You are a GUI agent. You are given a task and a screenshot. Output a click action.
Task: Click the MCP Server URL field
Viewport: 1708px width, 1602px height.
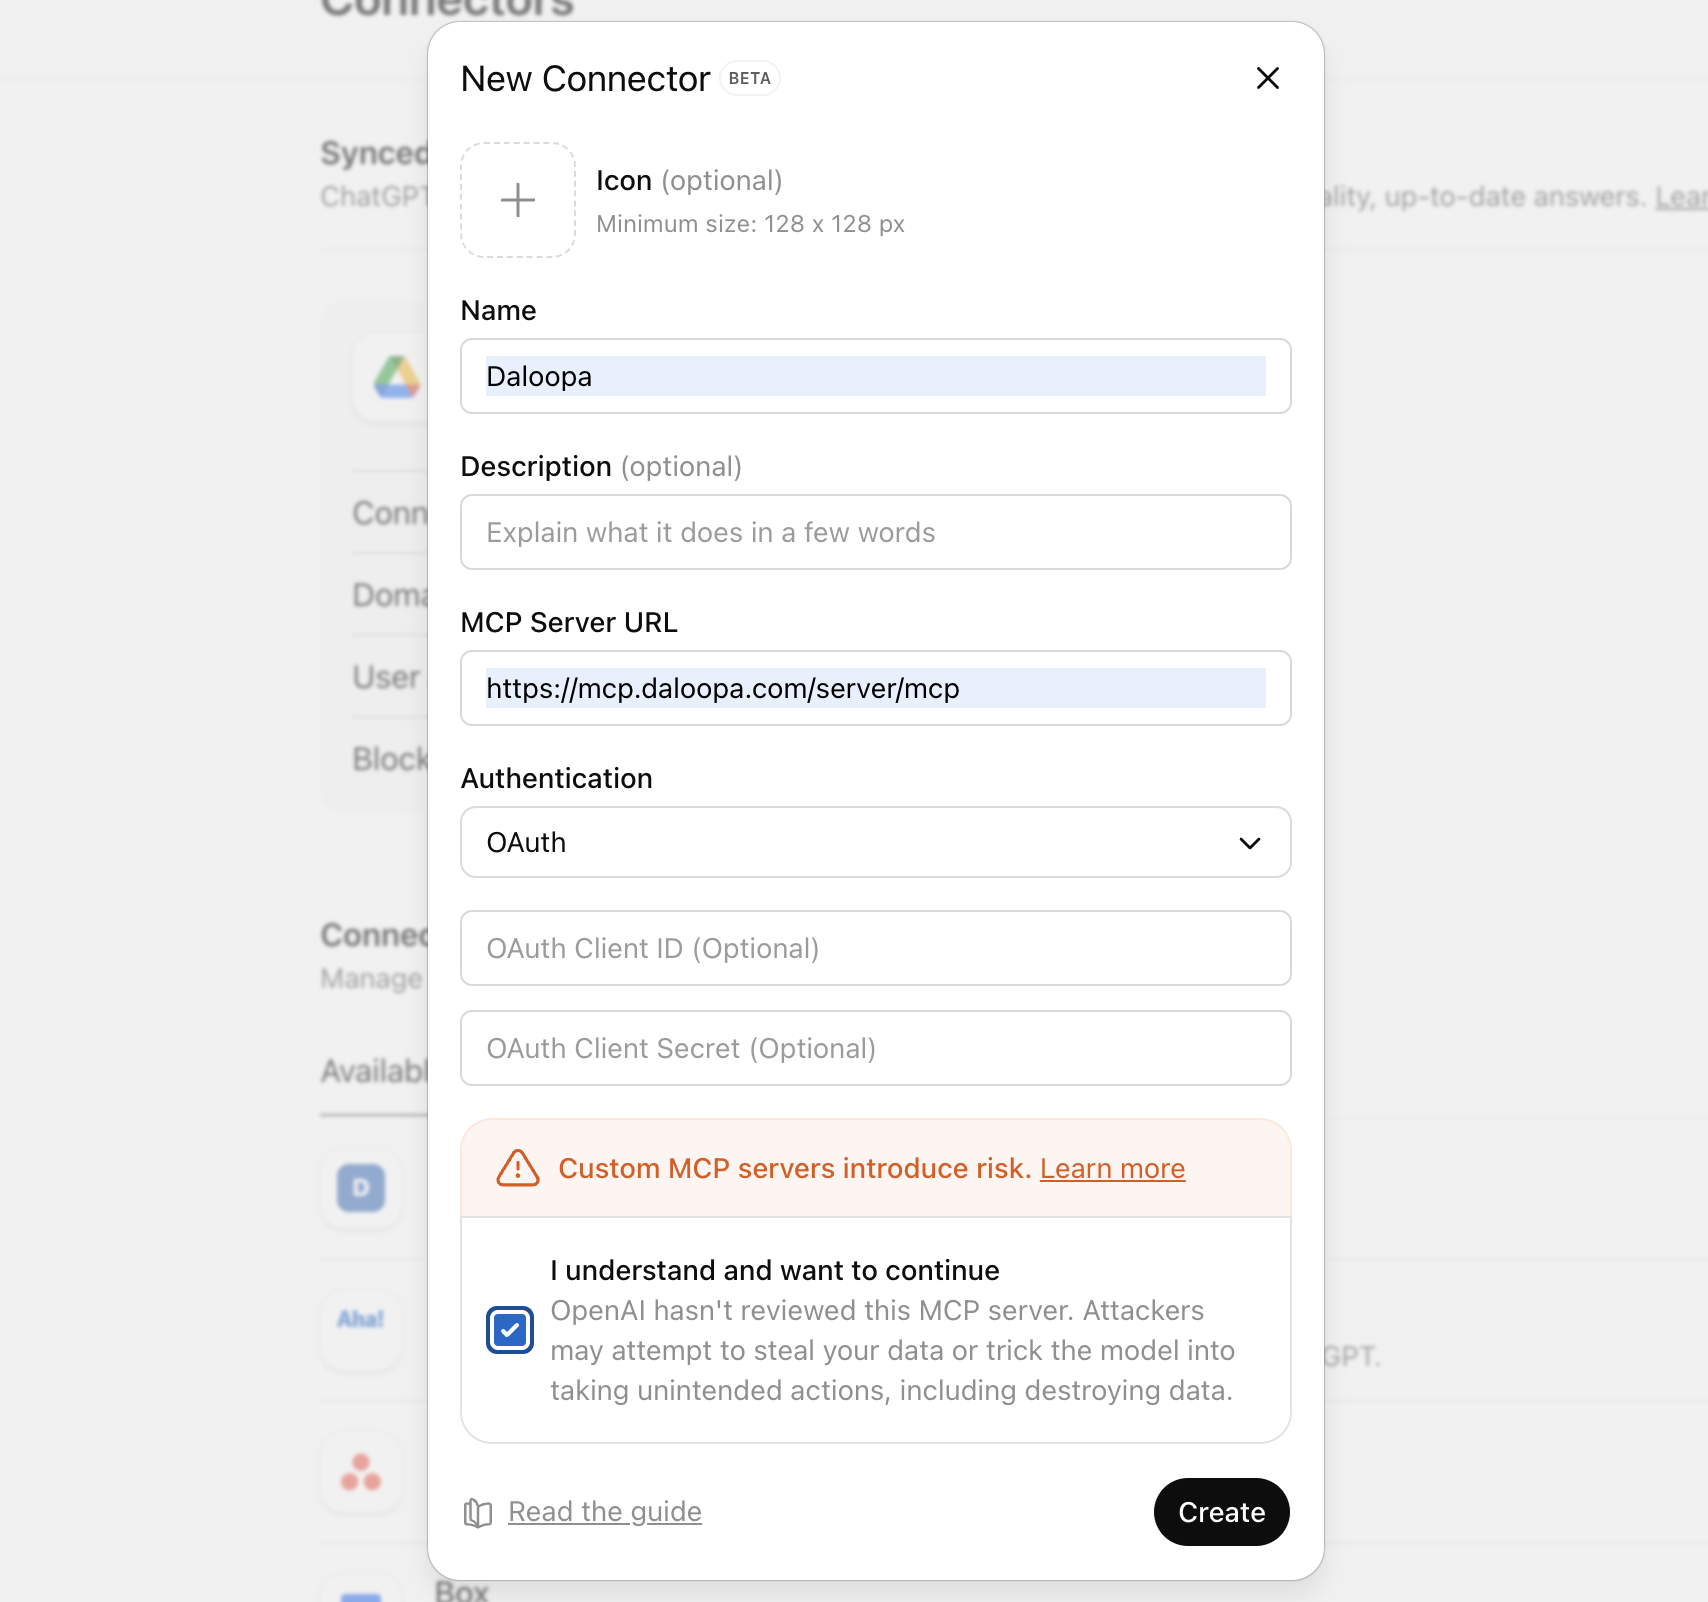pos(876,688)
